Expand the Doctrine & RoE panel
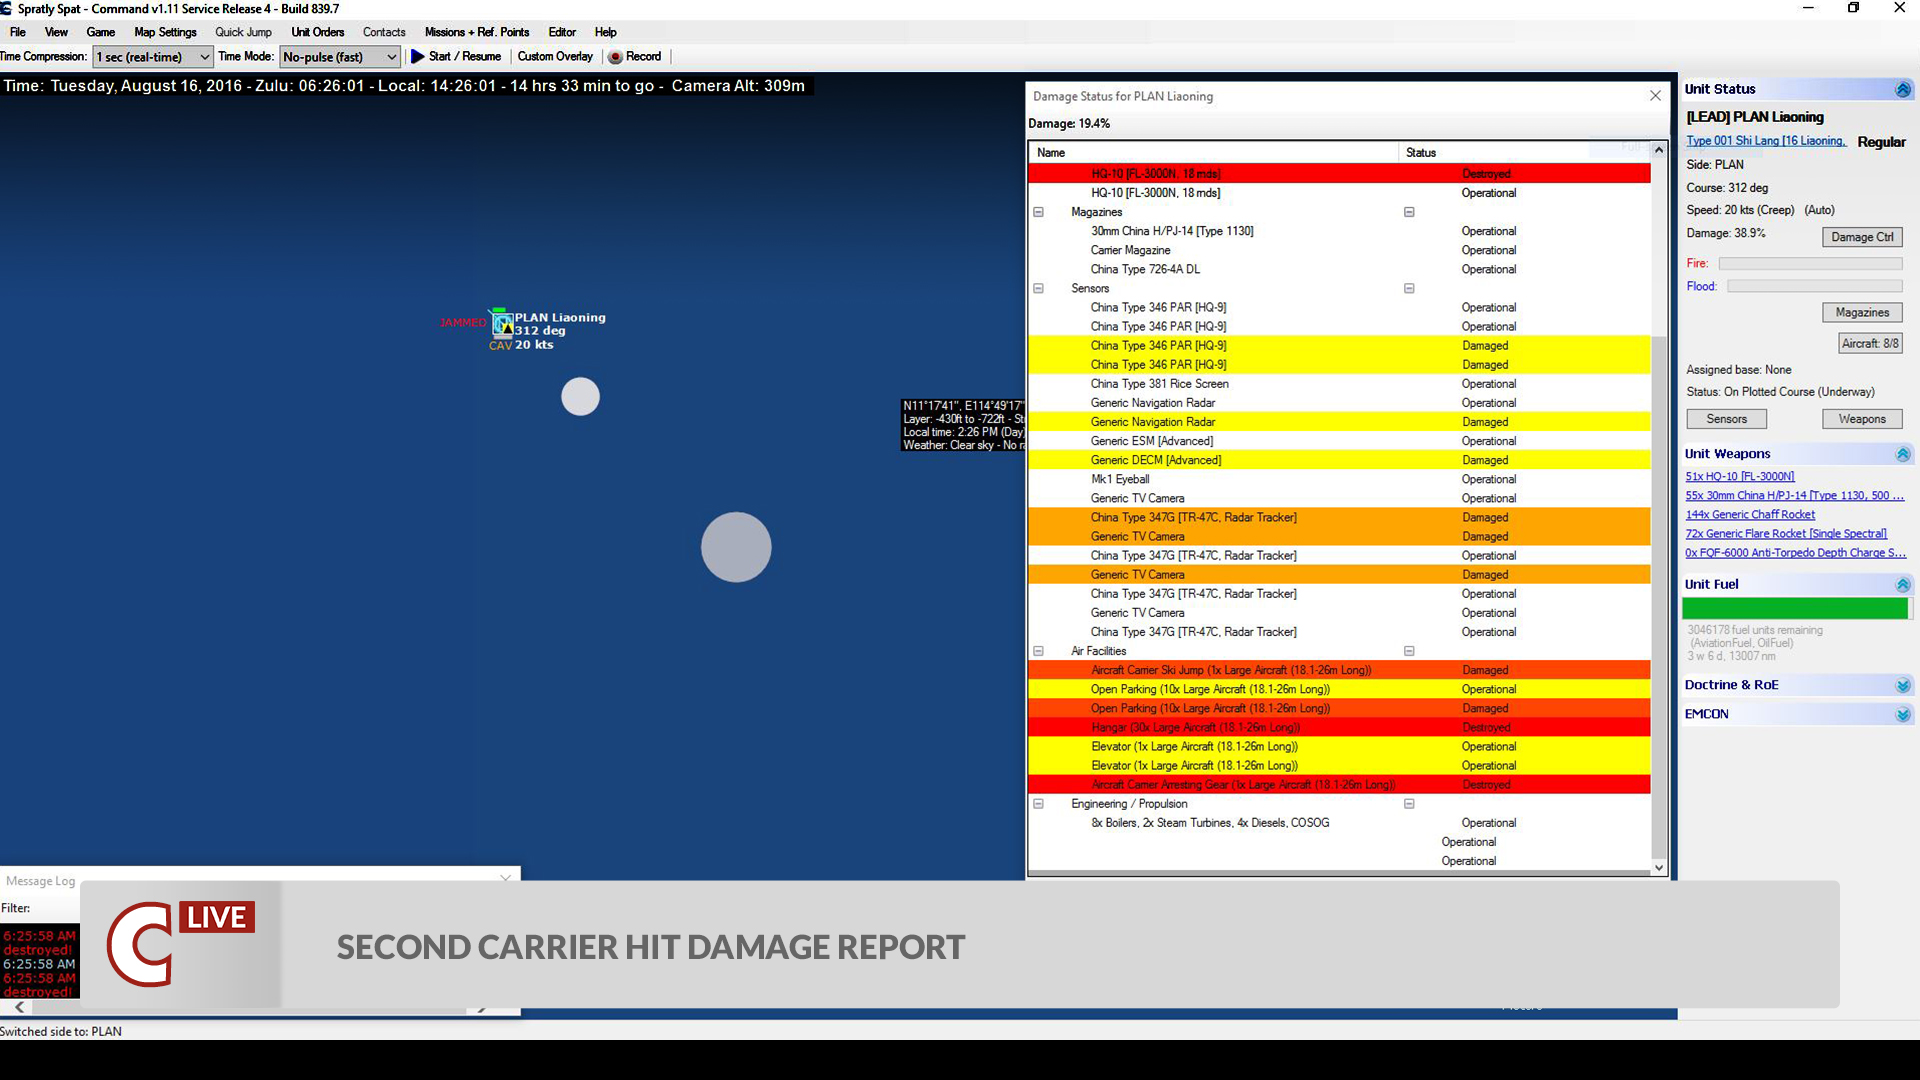Screen dimensions: 1920x1080 [x=1903, y=685]
